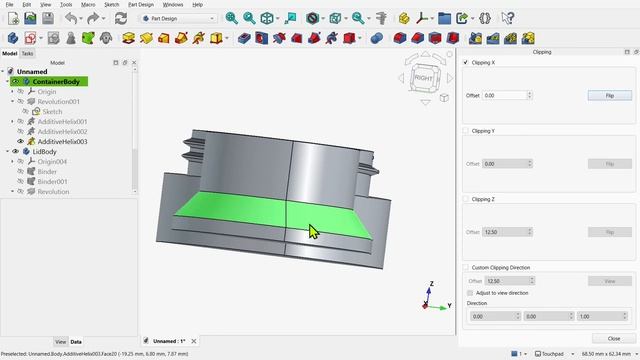Viewport: 640px width, 360px height.
Task: Click the Additive Helix toolbar icon
Action: click(x=199, y=38)
